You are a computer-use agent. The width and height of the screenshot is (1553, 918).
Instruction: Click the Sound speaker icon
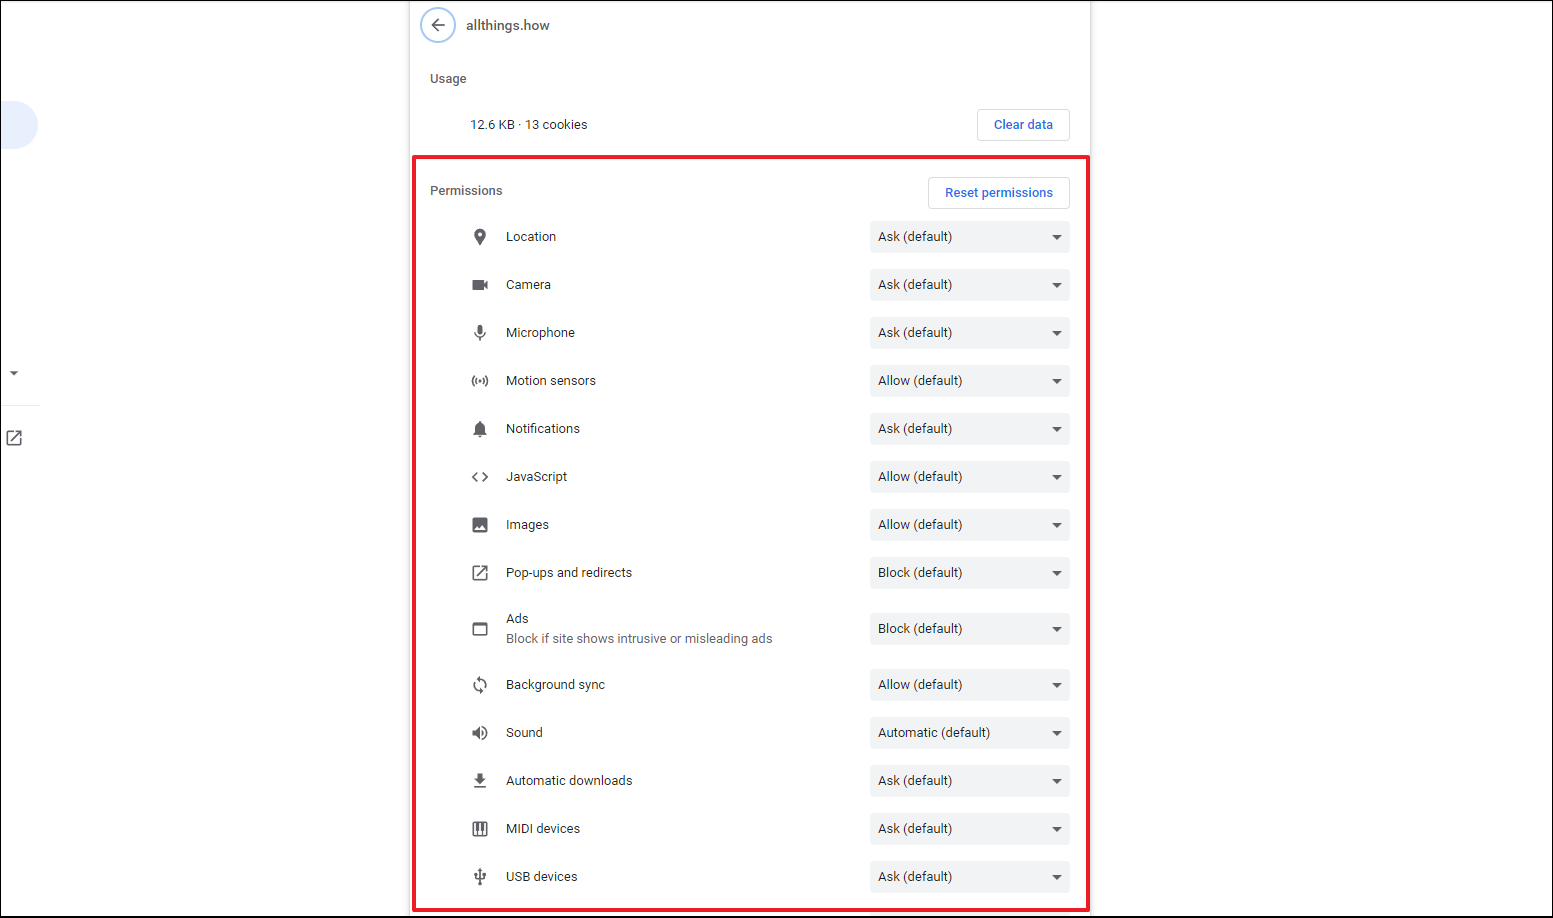(x=480, y=733)
